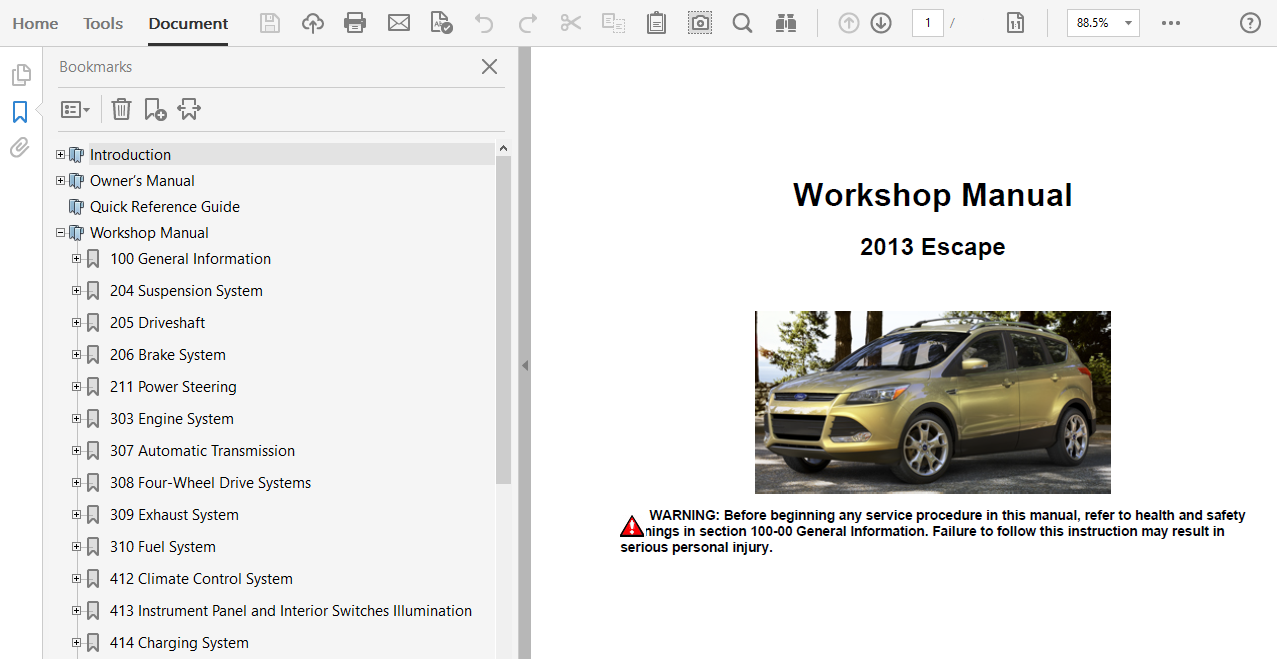Expand the 206 Brake System bookmark
This screenshot has height=659, width=1277.
[77, 355]
